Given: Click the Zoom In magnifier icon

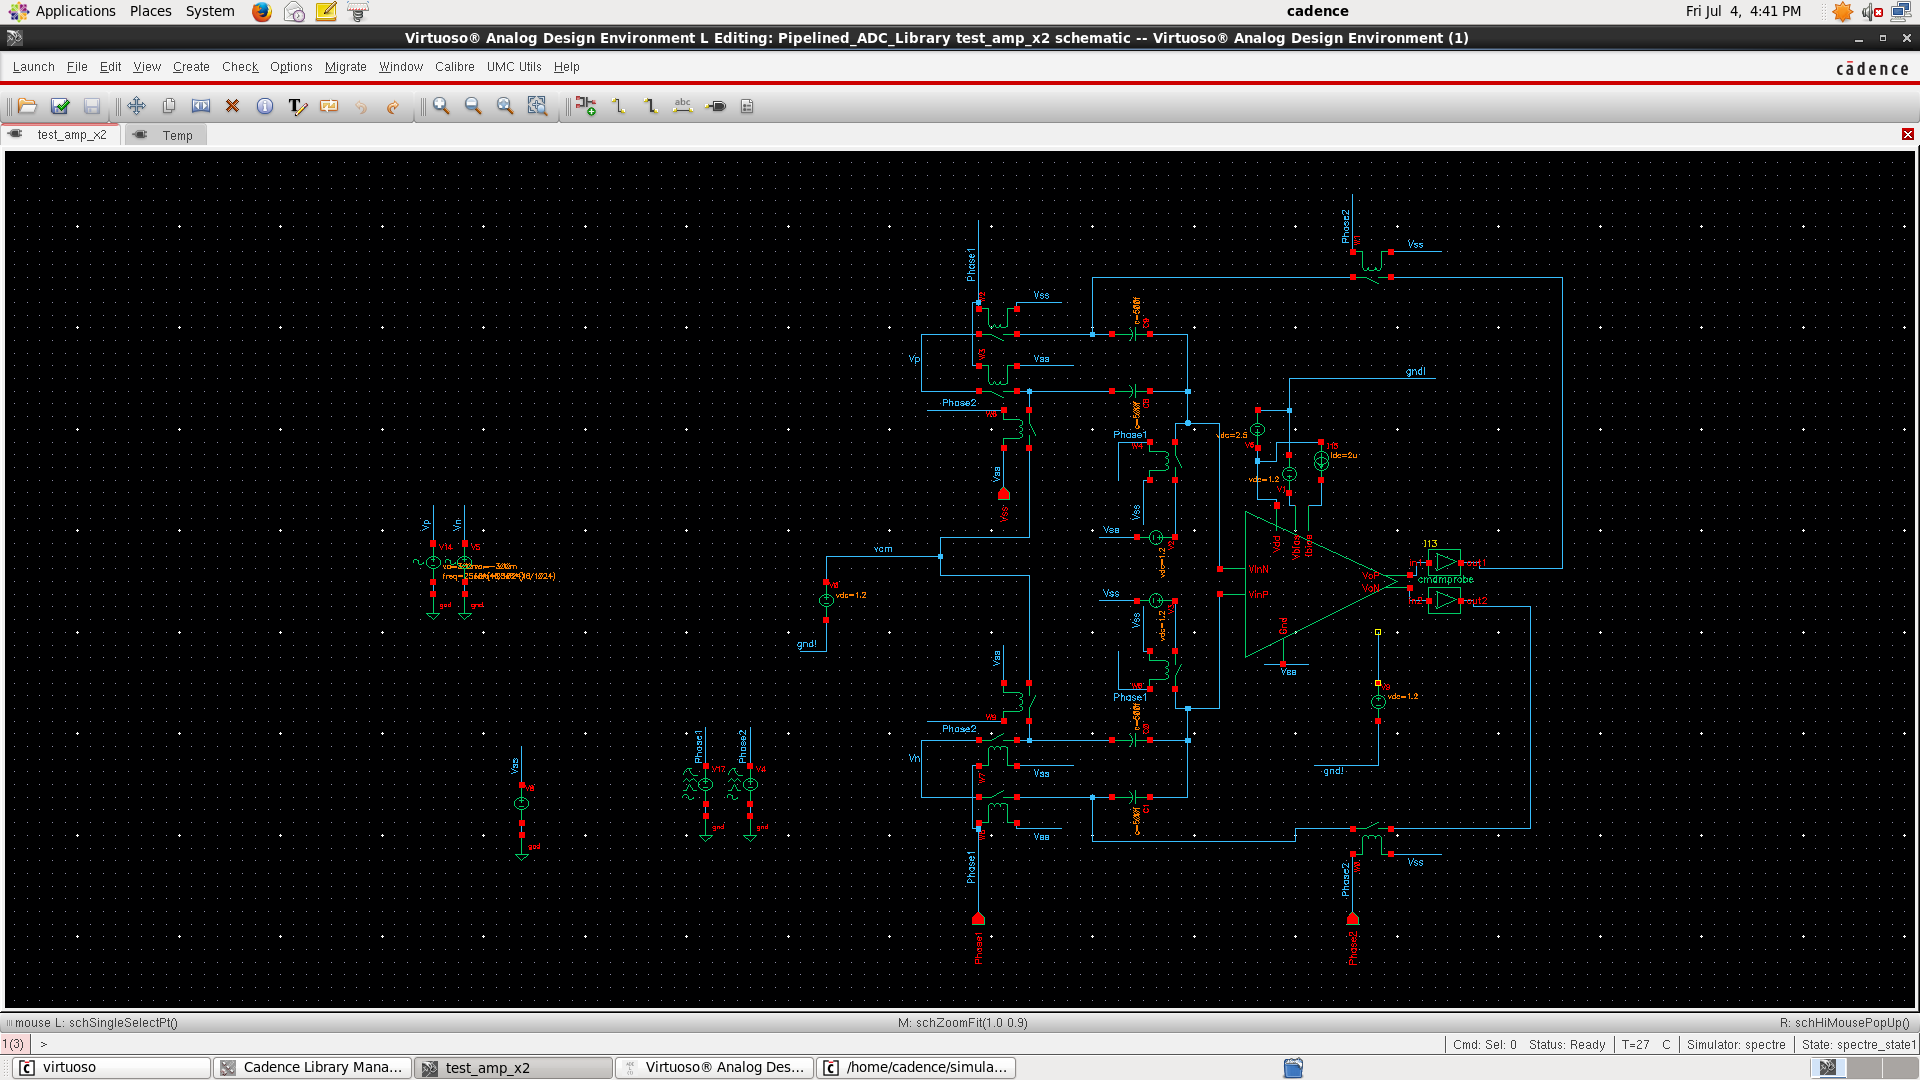Looking at the screenshot, I should [441, 106].
